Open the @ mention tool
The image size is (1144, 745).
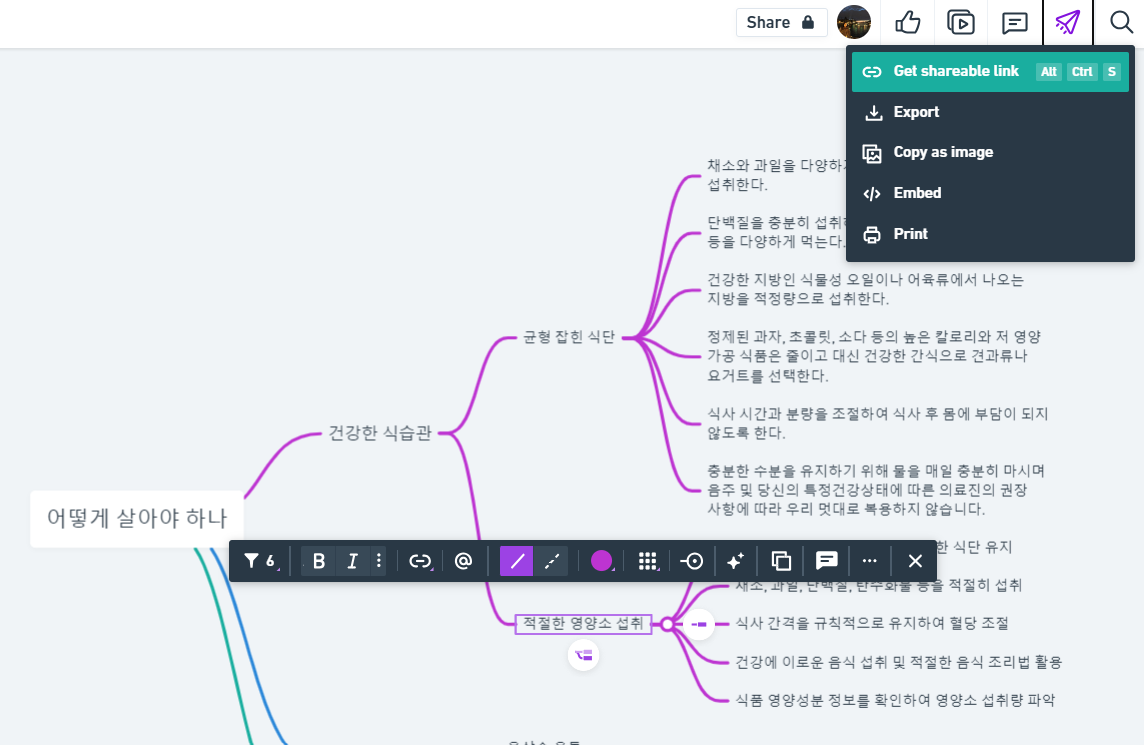point(463,561)
